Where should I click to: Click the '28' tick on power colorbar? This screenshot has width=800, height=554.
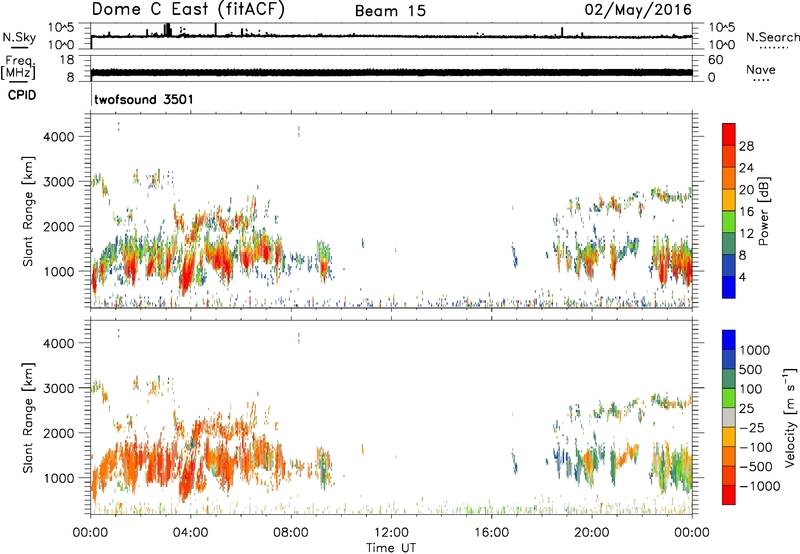[746, 146]
